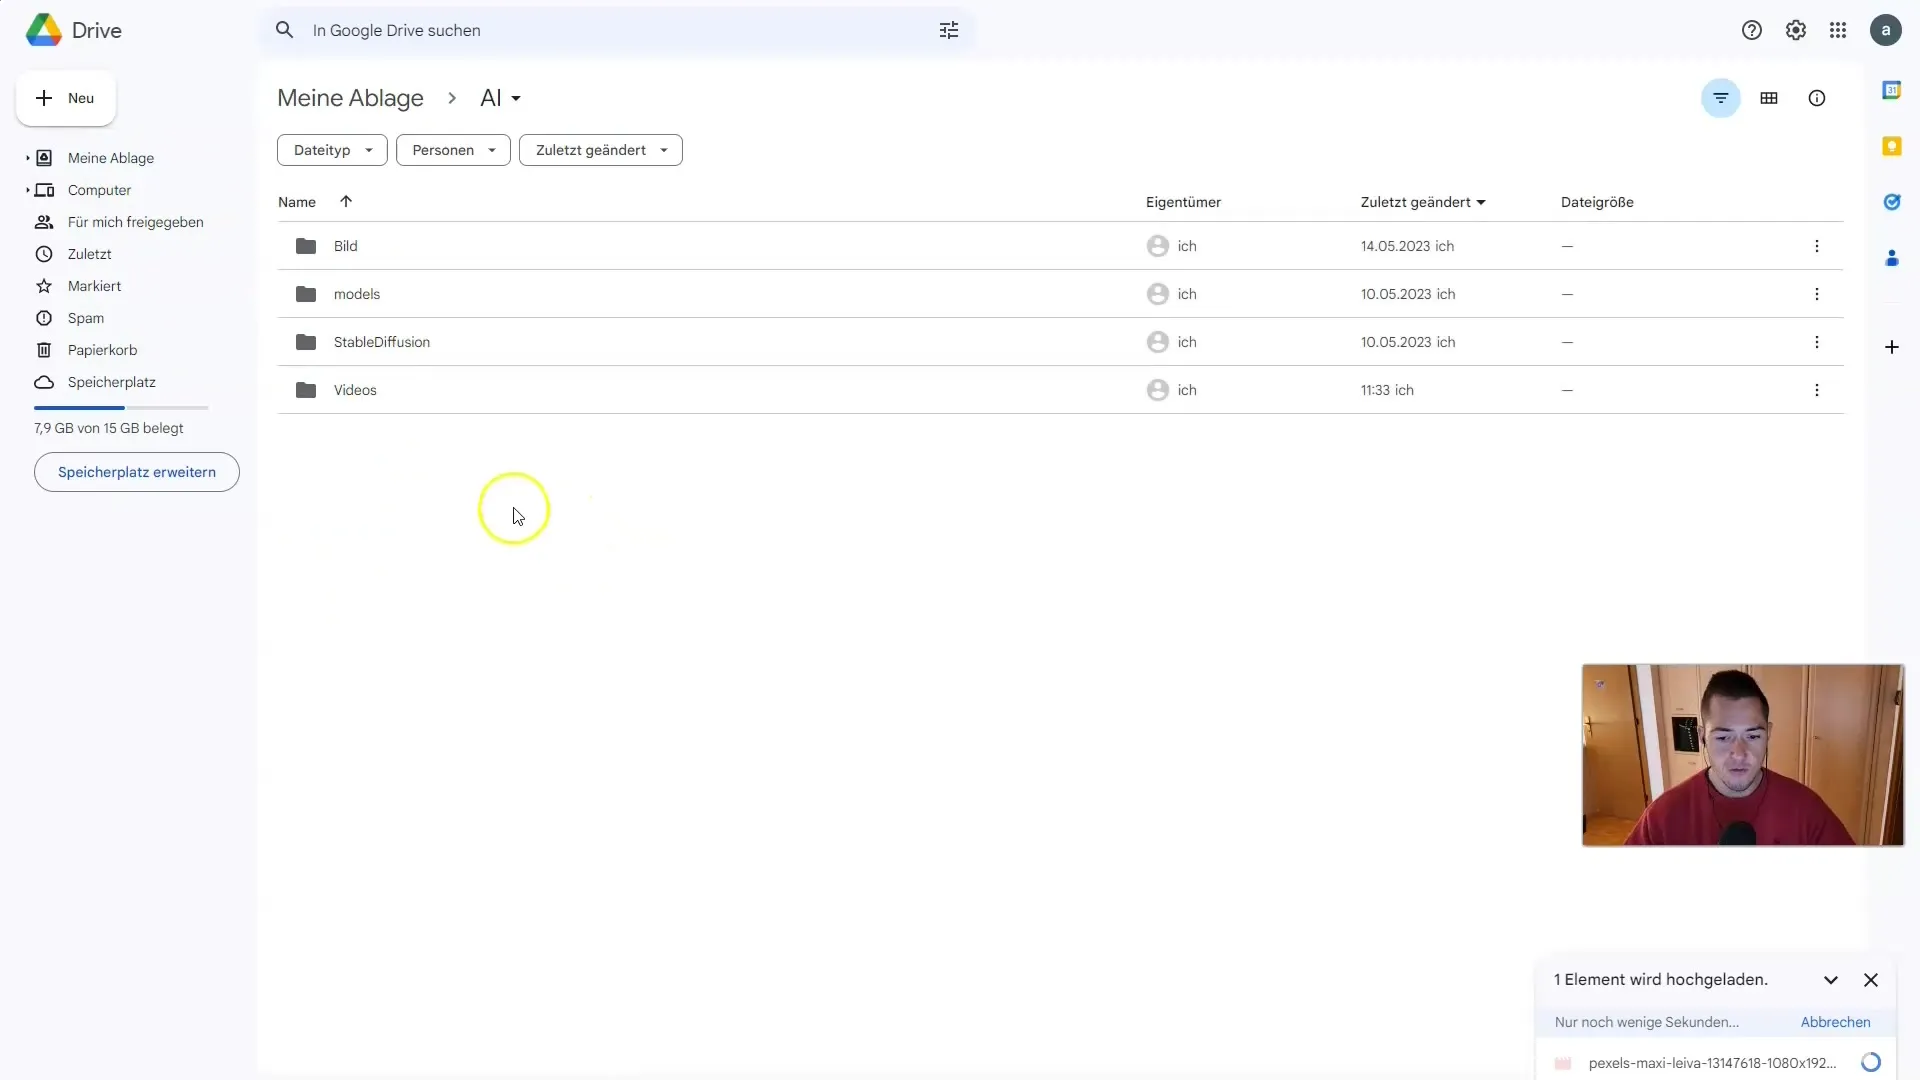Open Markiert starred items
The width and height of the screenshot is (1920, 1080).
(x=94, y=286)
